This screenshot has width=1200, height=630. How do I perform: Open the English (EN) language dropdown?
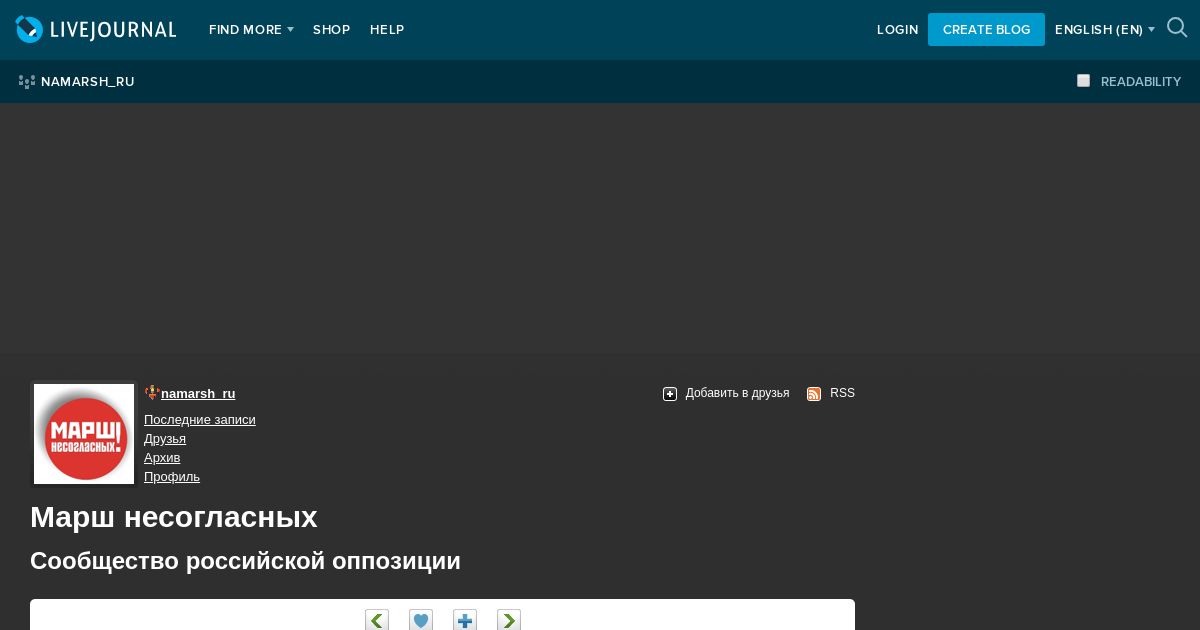[x=1105, y=30]
